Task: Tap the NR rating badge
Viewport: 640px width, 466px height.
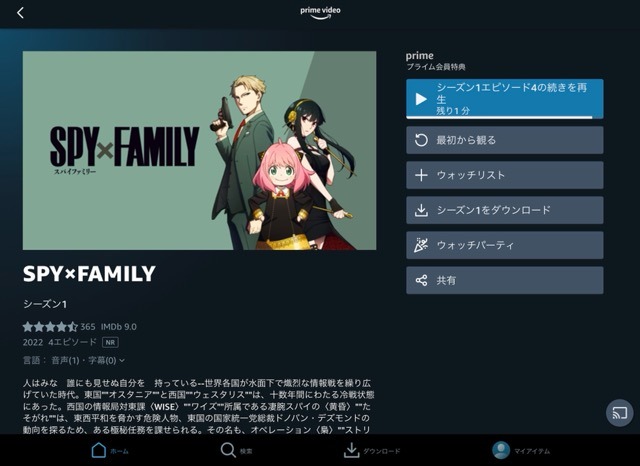Action: 110,342
